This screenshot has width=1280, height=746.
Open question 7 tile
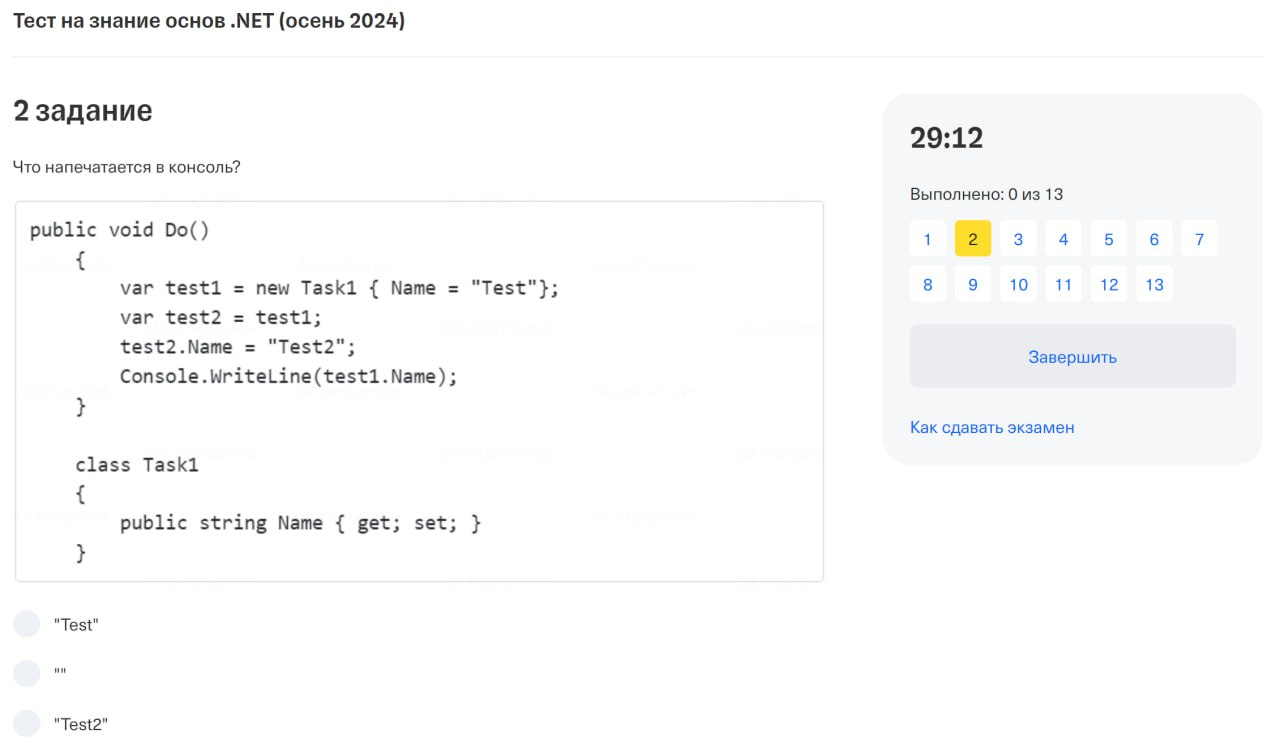pyautogui.click(x=1199, y=239)
